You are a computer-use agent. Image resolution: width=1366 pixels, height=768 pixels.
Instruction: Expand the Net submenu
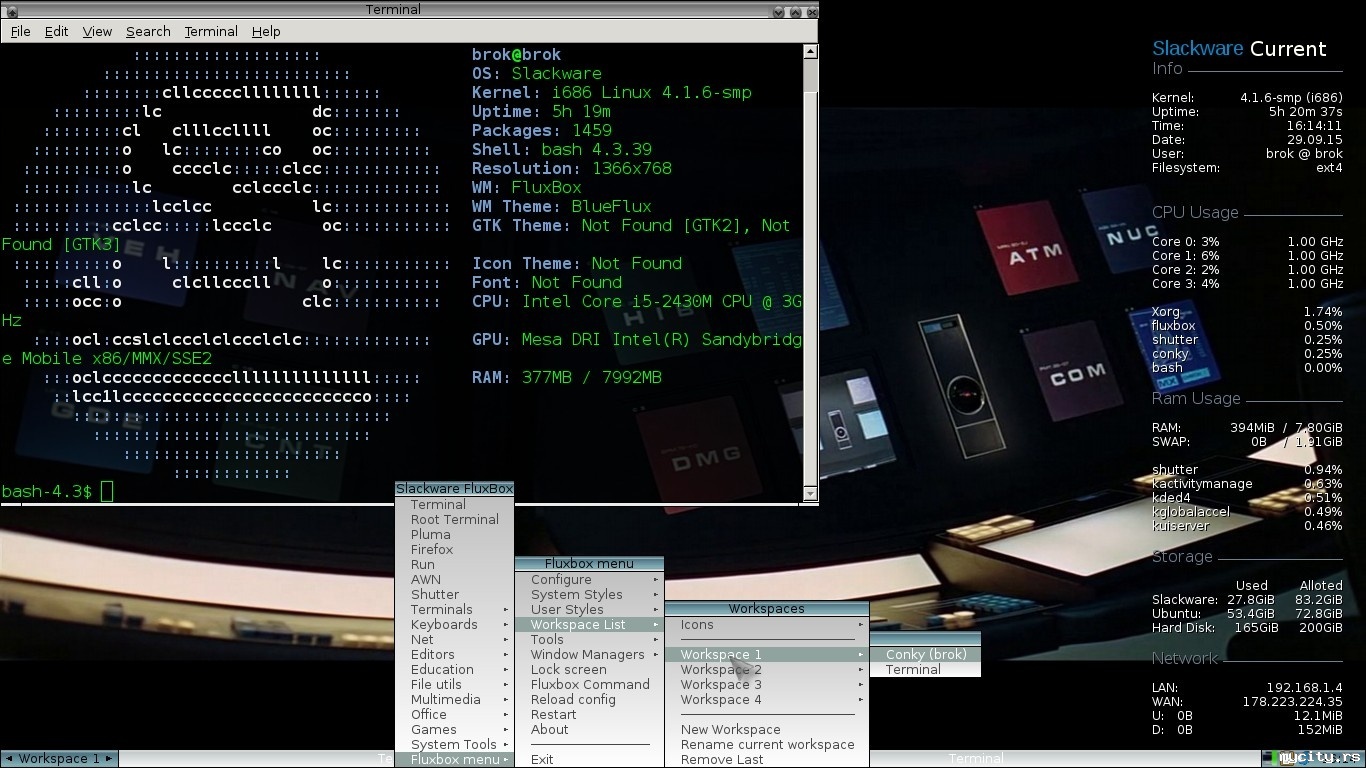(x=454, y=640)
